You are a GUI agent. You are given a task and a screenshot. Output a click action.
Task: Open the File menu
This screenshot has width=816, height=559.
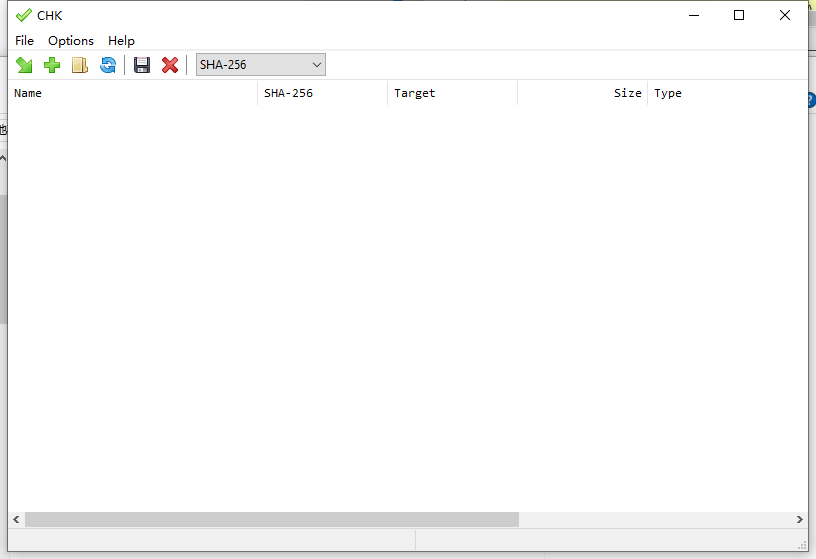click(x=24, y=41)
